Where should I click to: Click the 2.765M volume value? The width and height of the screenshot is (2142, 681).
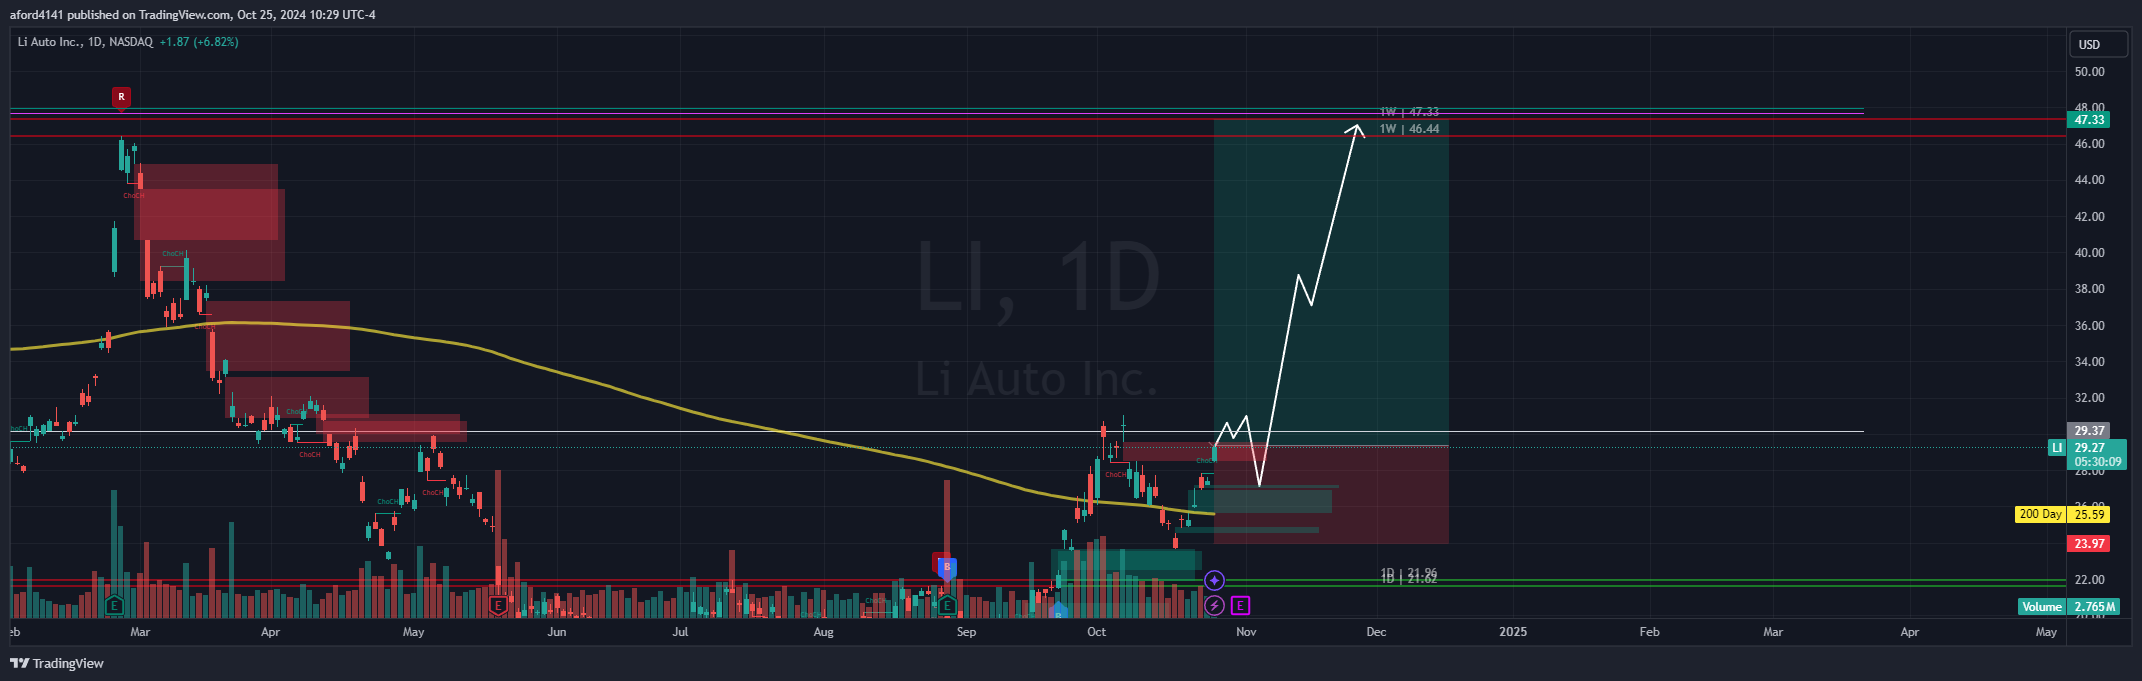(2094, 607)
